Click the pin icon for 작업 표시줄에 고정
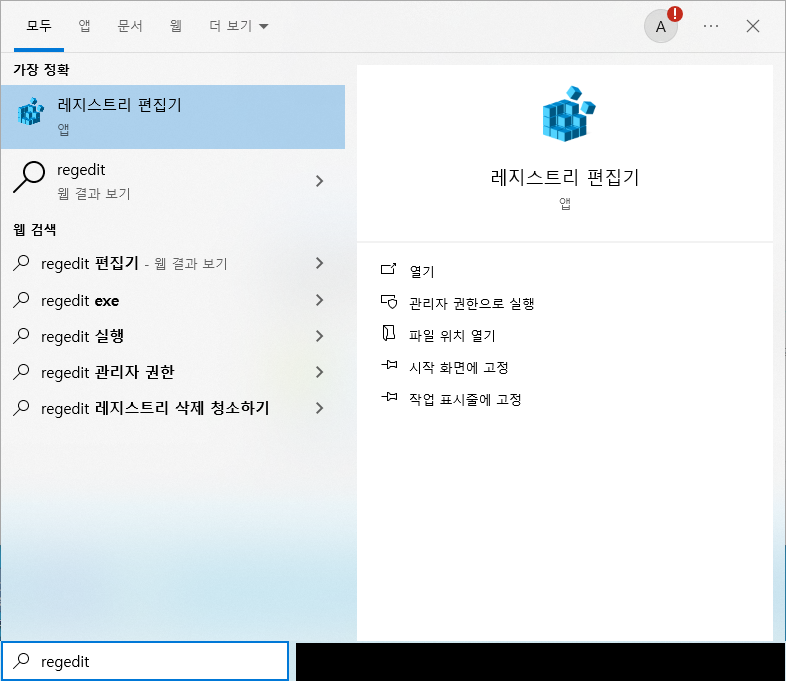Viewport: 786px width, 681px height. pos(389,397)
